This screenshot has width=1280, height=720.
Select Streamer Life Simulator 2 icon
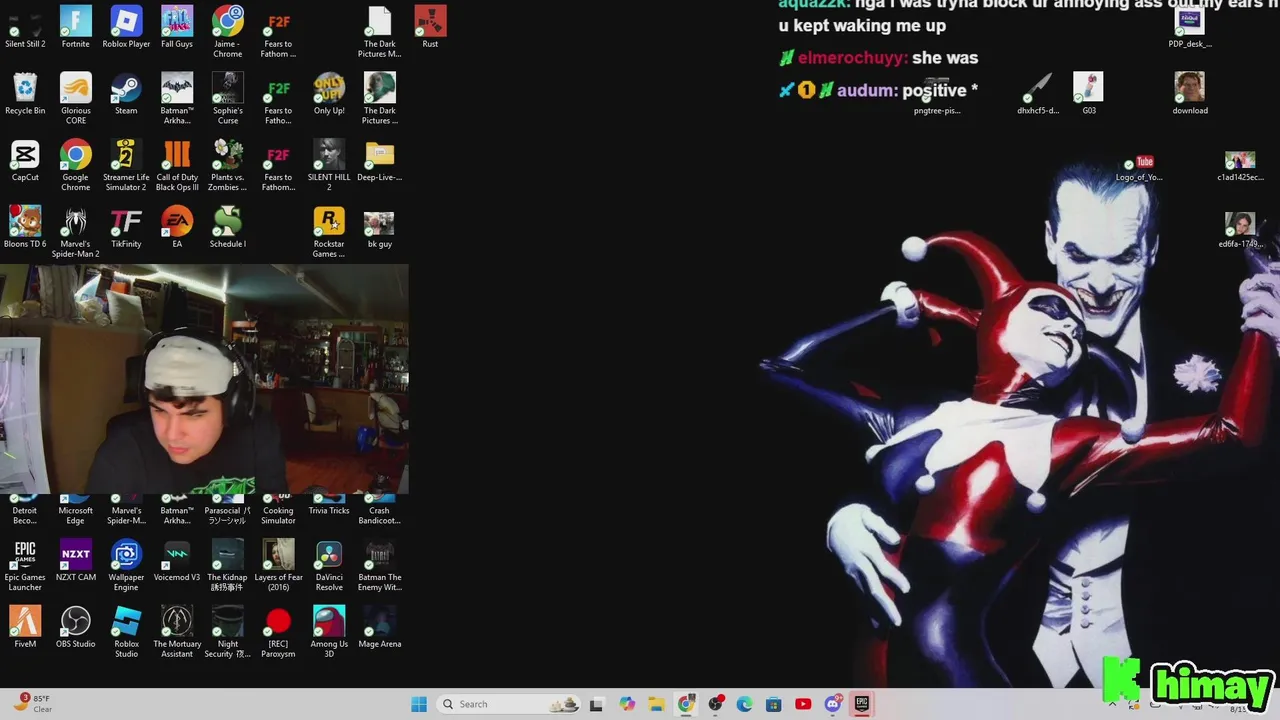(126, 166)
